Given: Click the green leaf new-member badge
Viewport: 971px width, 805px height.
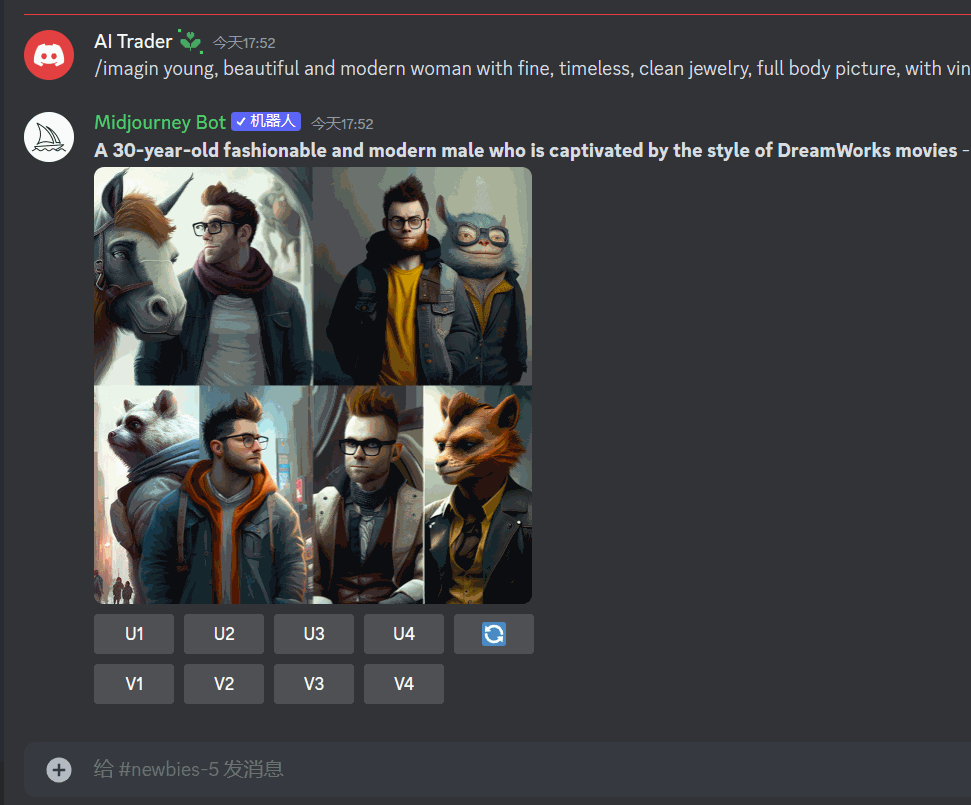Looking at the screenshot, I should (189, 42).
